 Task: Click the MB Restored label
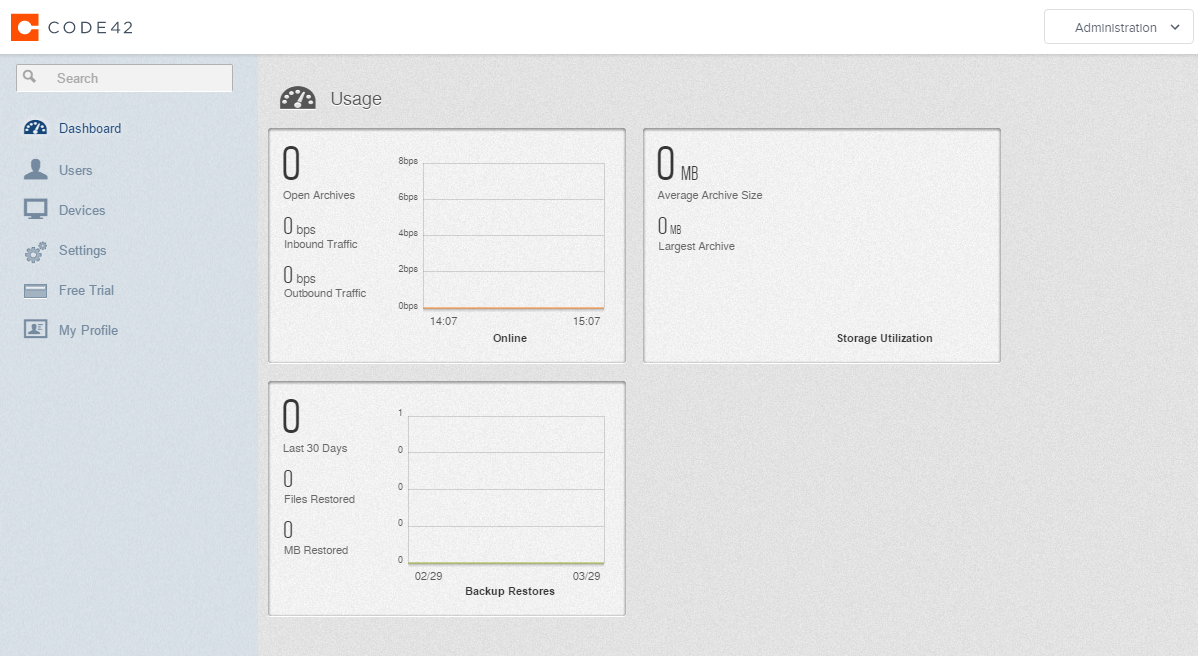[316, 551]
